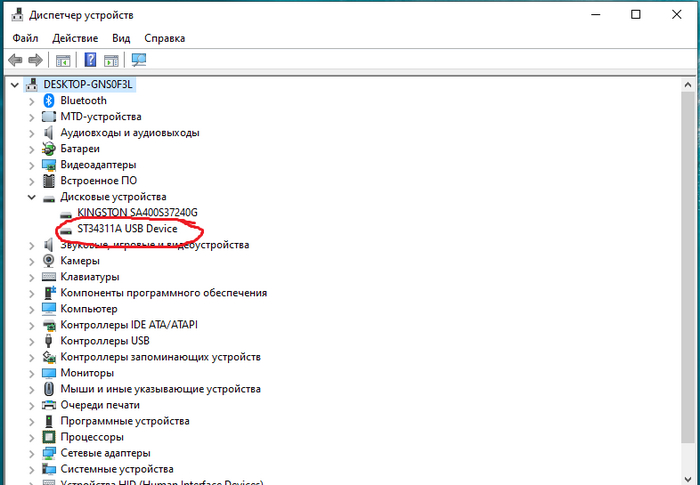The image size is (700, 485).
Task: Select the ST34311A USB Device entry
Action: 127,229
